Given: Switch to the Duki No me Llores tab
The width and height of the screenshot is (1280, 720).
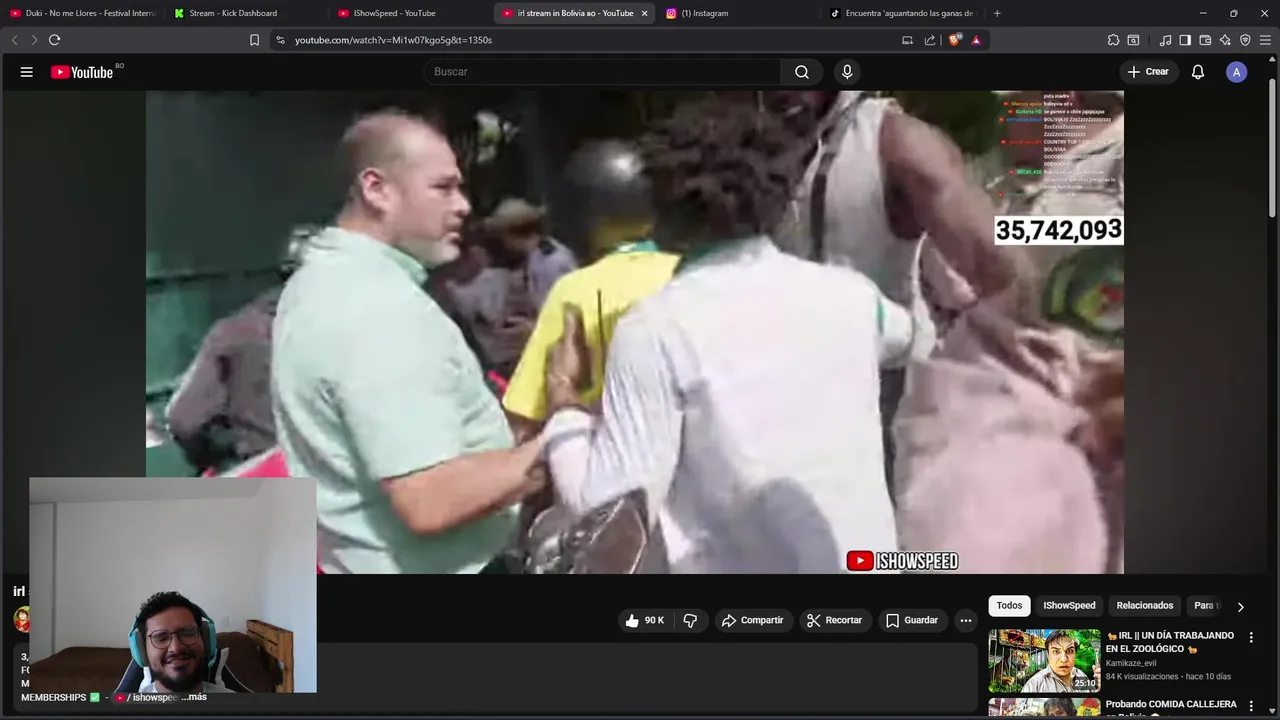Looking at the screenshot, I should tap(82, 13).
